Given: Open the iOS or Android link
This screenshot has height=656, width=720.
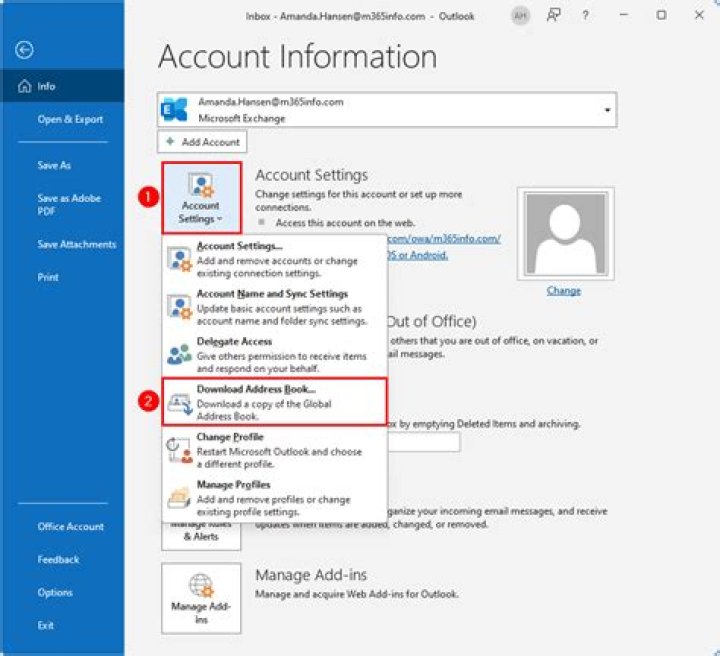Looking at the screenshot, I should point(418,255).
